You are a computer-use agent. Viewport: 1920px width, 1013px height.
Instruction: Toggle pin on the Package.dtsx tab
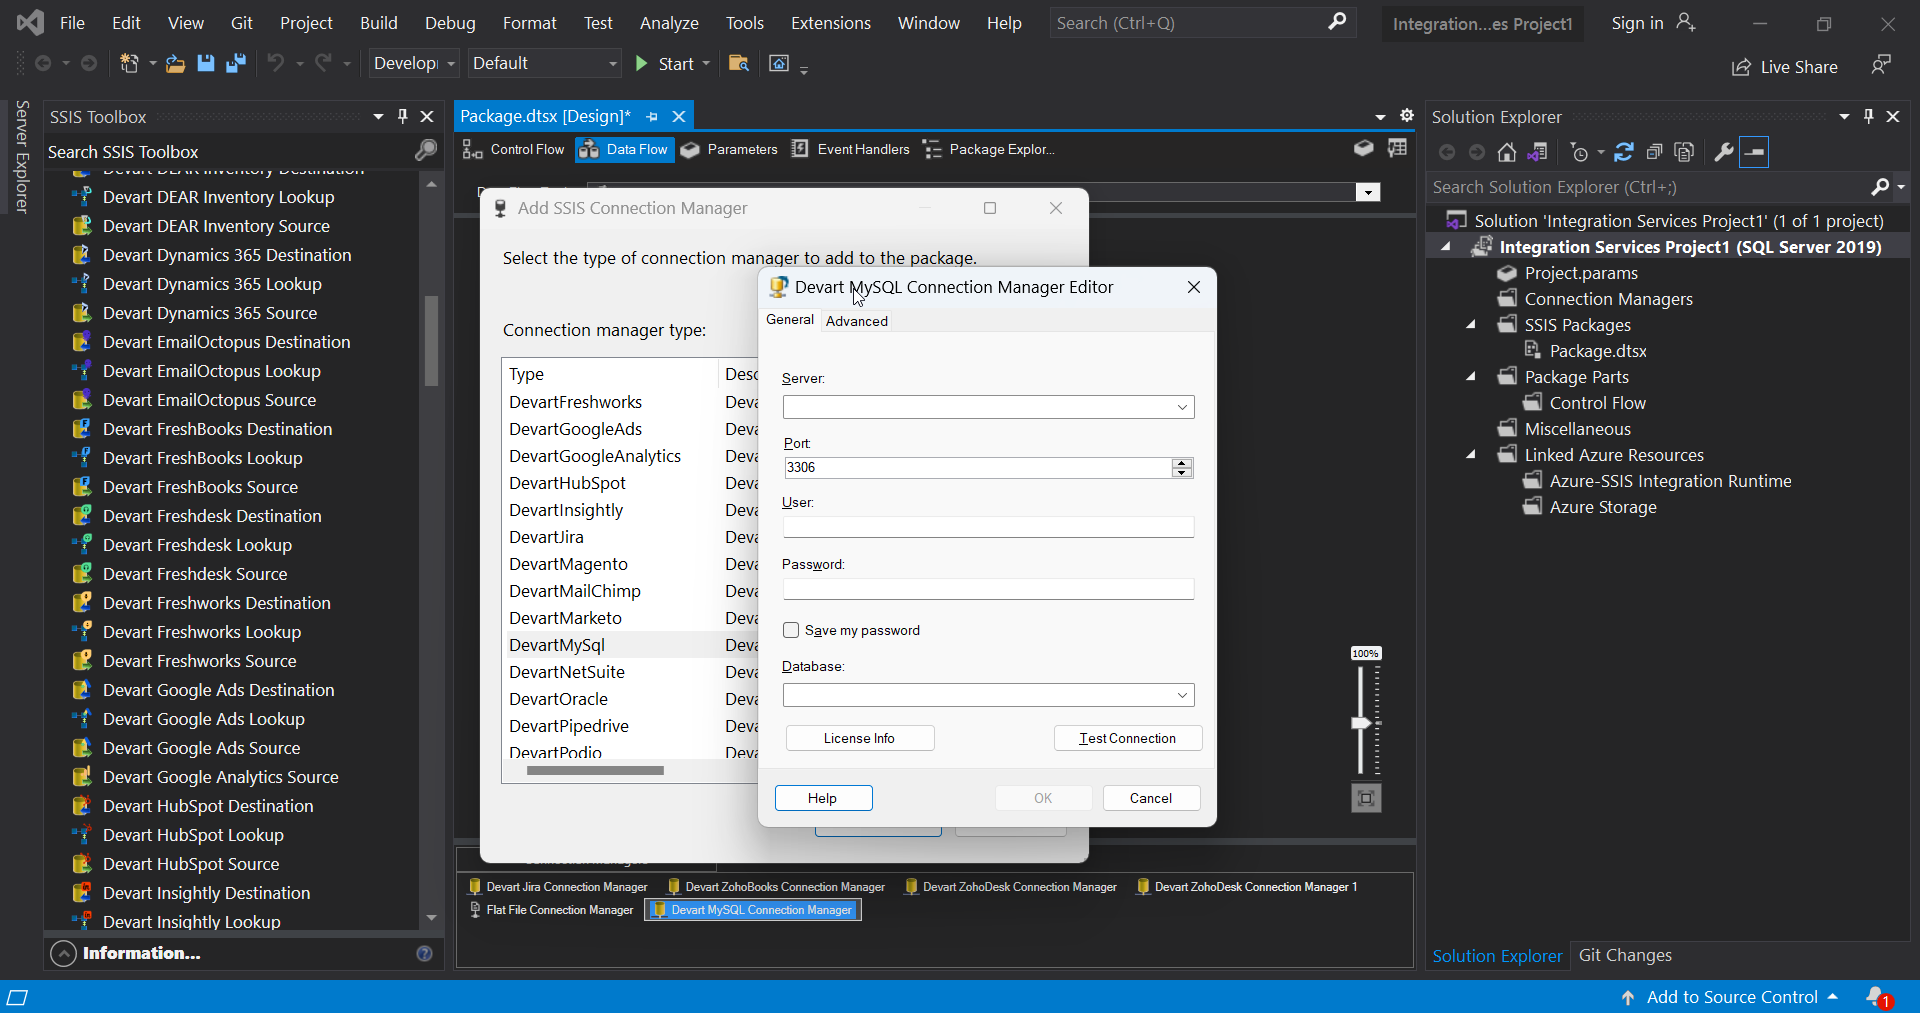click(x=652, y=117)
